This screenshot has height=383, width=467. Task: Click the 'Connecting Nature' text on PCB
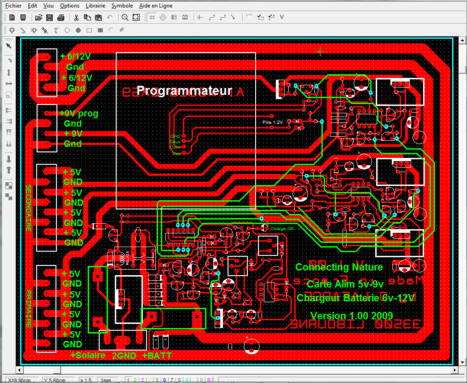point(339,267)
